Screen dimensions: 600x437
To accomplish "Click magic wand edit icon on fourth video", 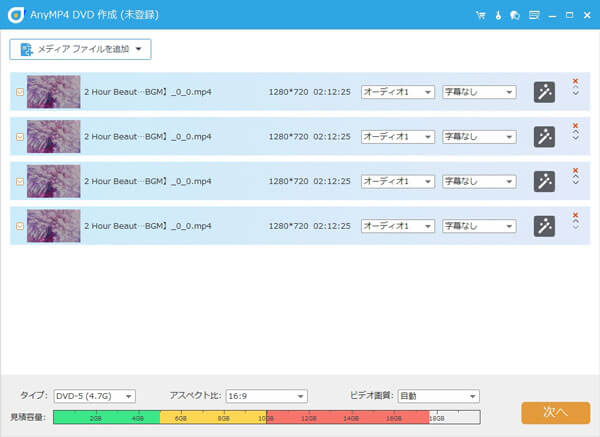I will coord(544,226).
